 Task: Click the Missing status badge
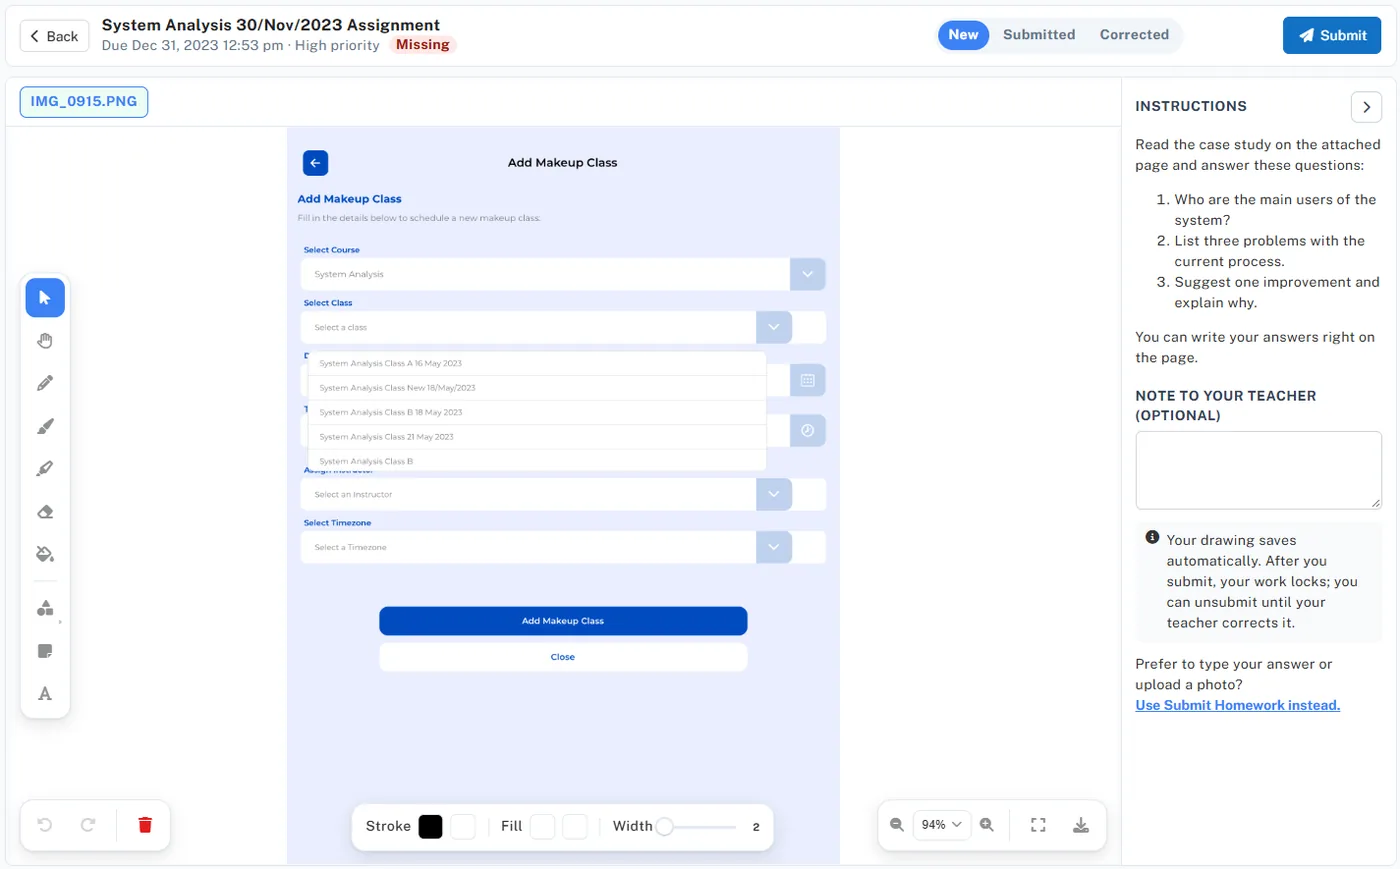[423, 45]
